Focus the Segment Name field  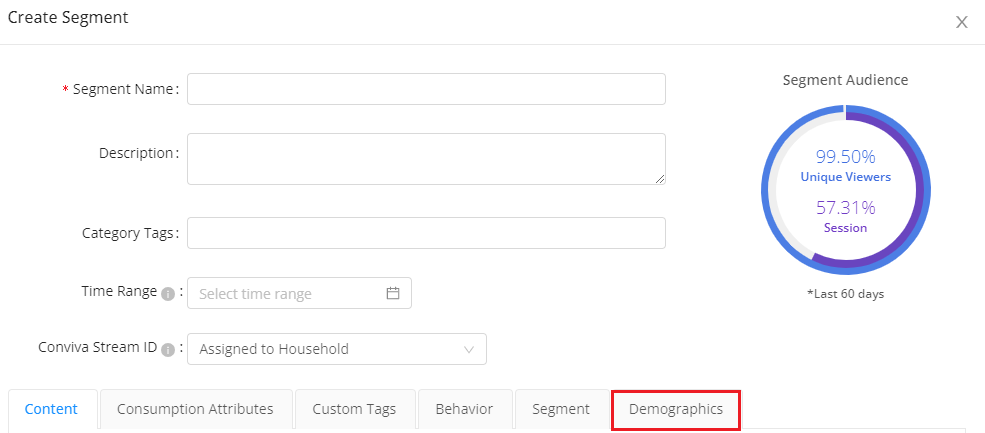[426, 89]
